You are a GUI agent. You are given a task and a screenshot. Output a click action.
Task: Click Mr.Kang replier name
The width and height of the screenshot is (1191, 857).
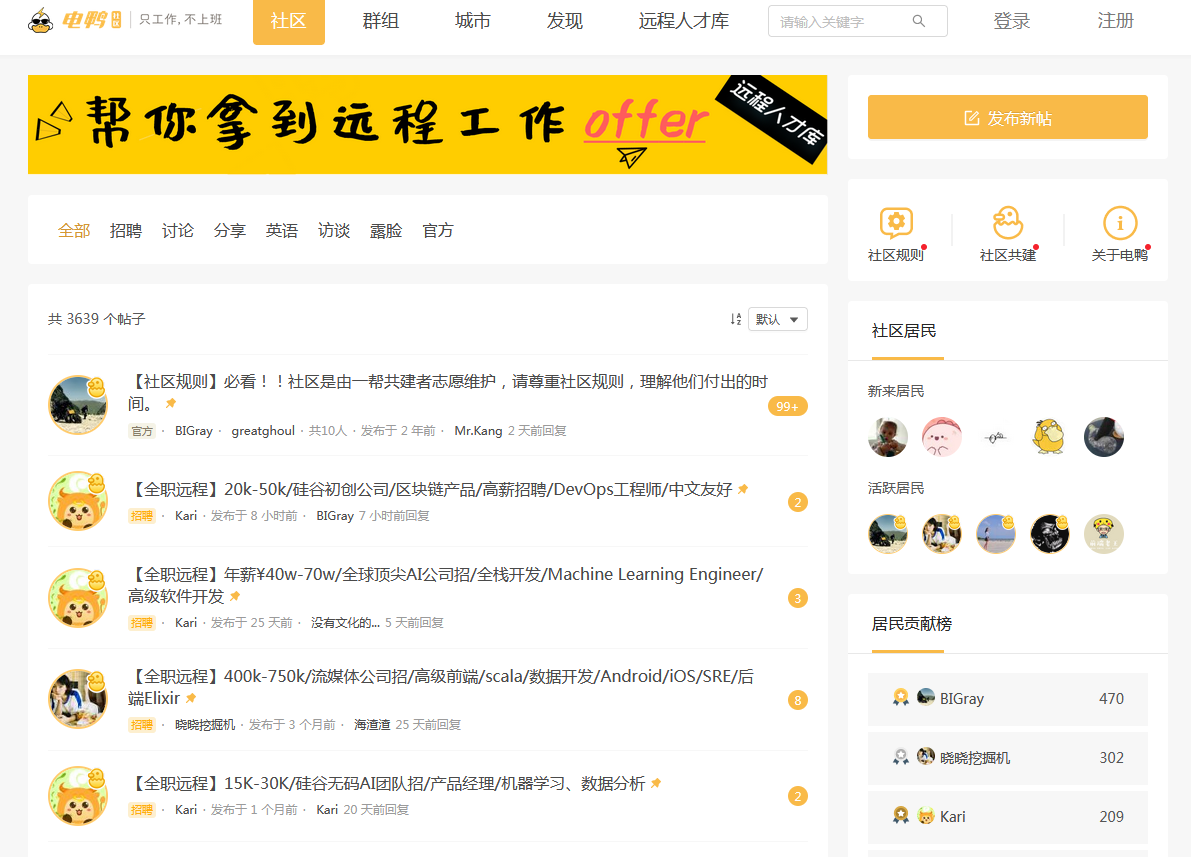click(x=479, y=431)
